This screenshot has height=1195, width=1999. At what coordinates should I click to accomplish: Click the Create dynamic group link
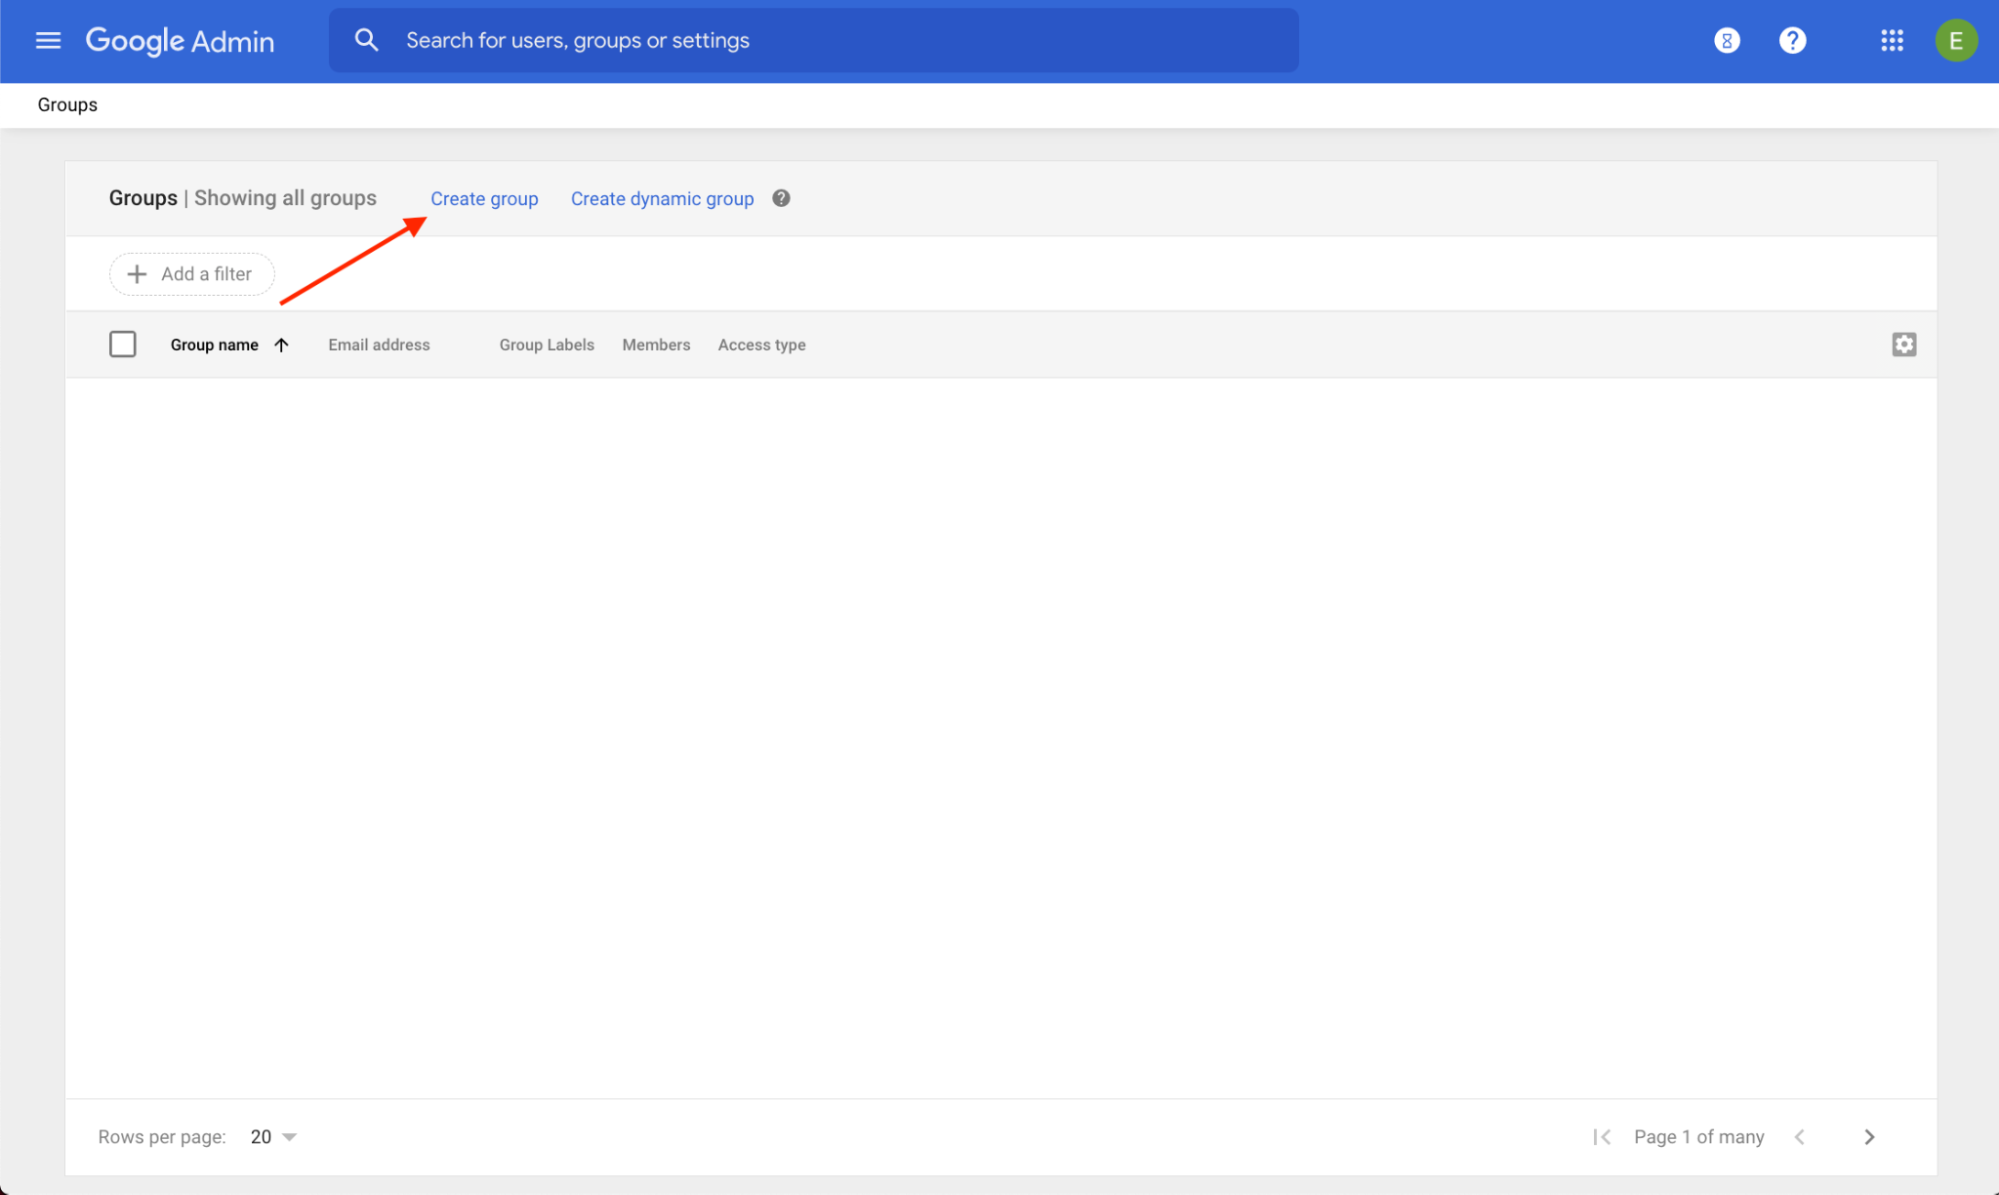(662, 198)
